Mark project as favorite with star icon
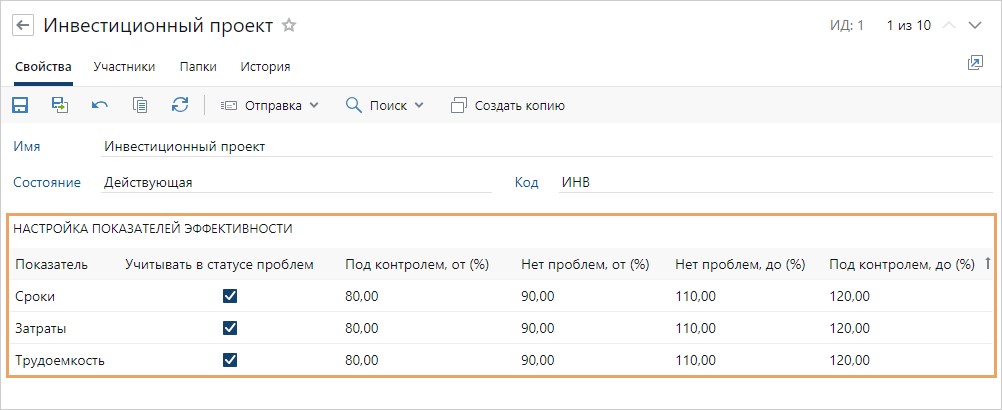 tap(289, 26)
